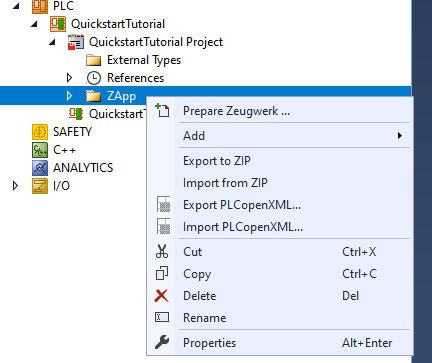The width and height of the screenshot is (432, 363).
Task: Click the ZApp folder icon
Action: point(93,96)
